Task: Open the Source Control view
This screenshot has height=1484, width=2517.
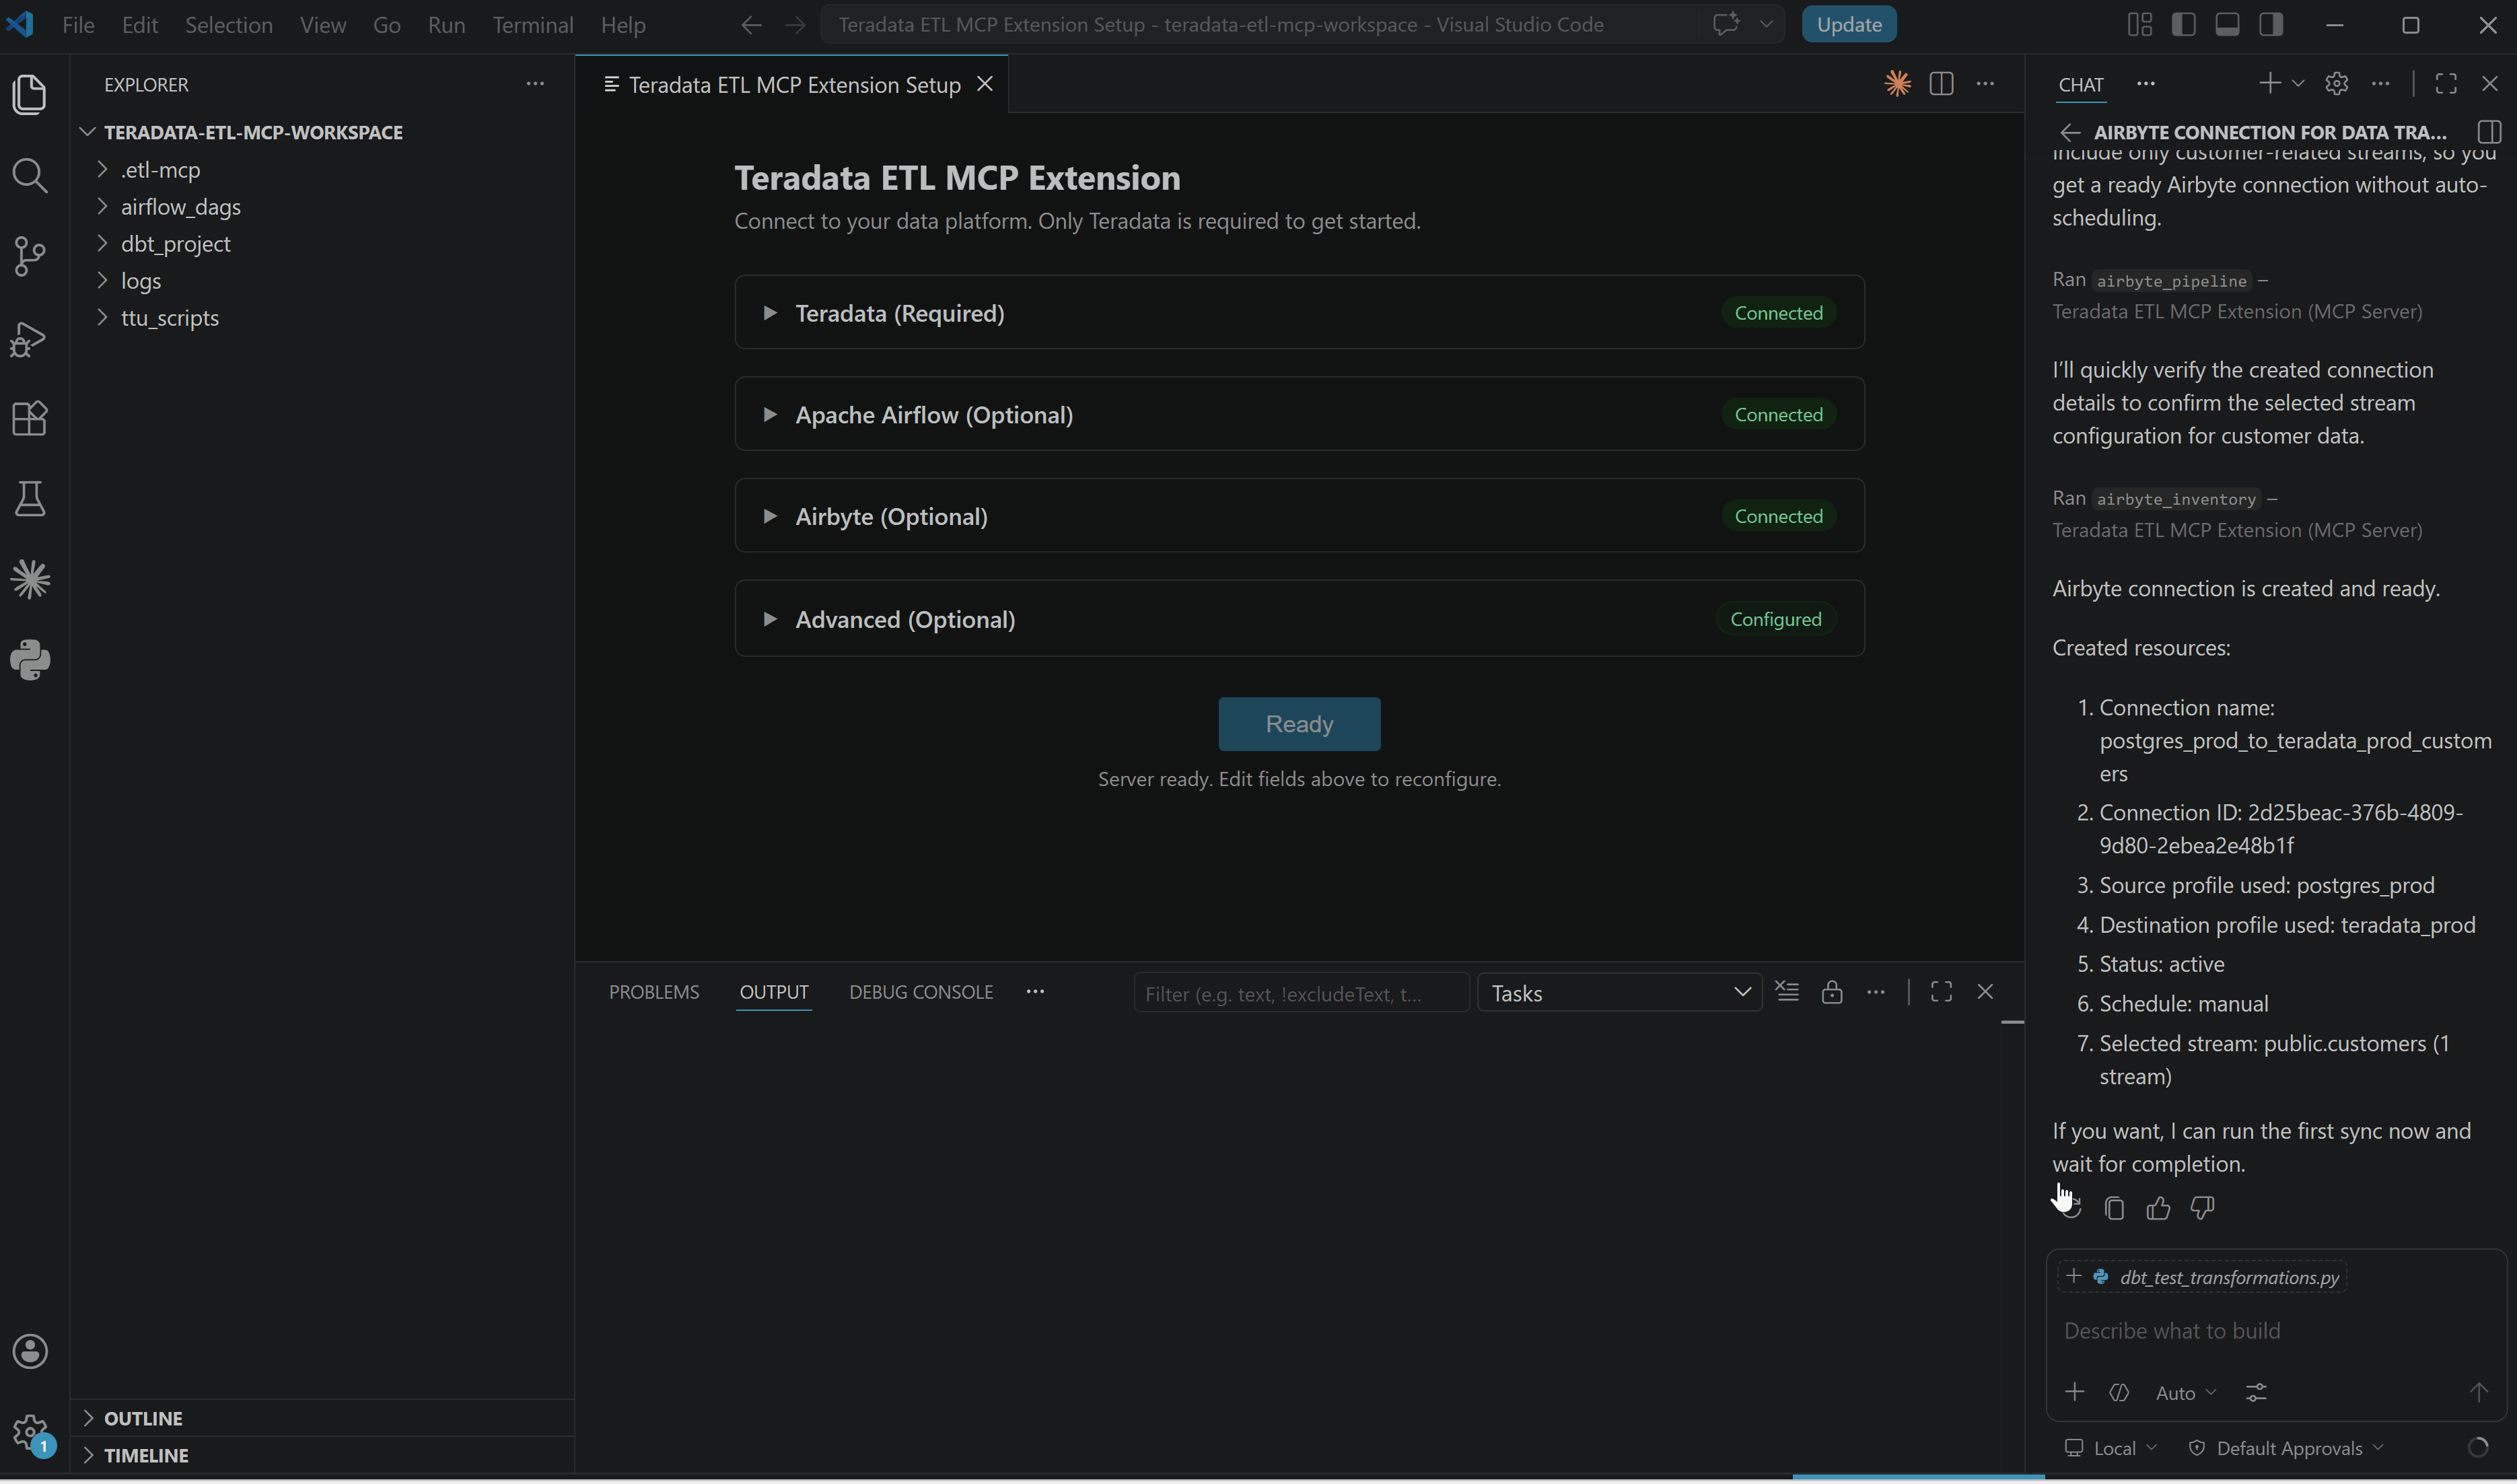Action: pyautogui.click(x=30, y=257)
